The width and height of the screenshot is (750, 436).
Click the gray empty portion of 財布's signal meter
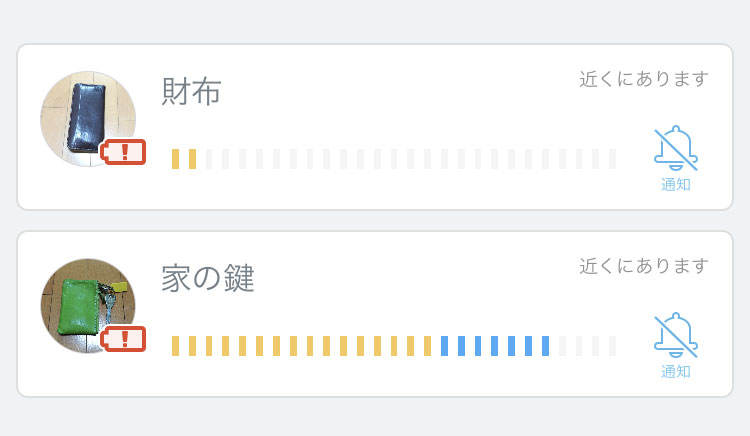pyautogui.click(x=411, y=159)
